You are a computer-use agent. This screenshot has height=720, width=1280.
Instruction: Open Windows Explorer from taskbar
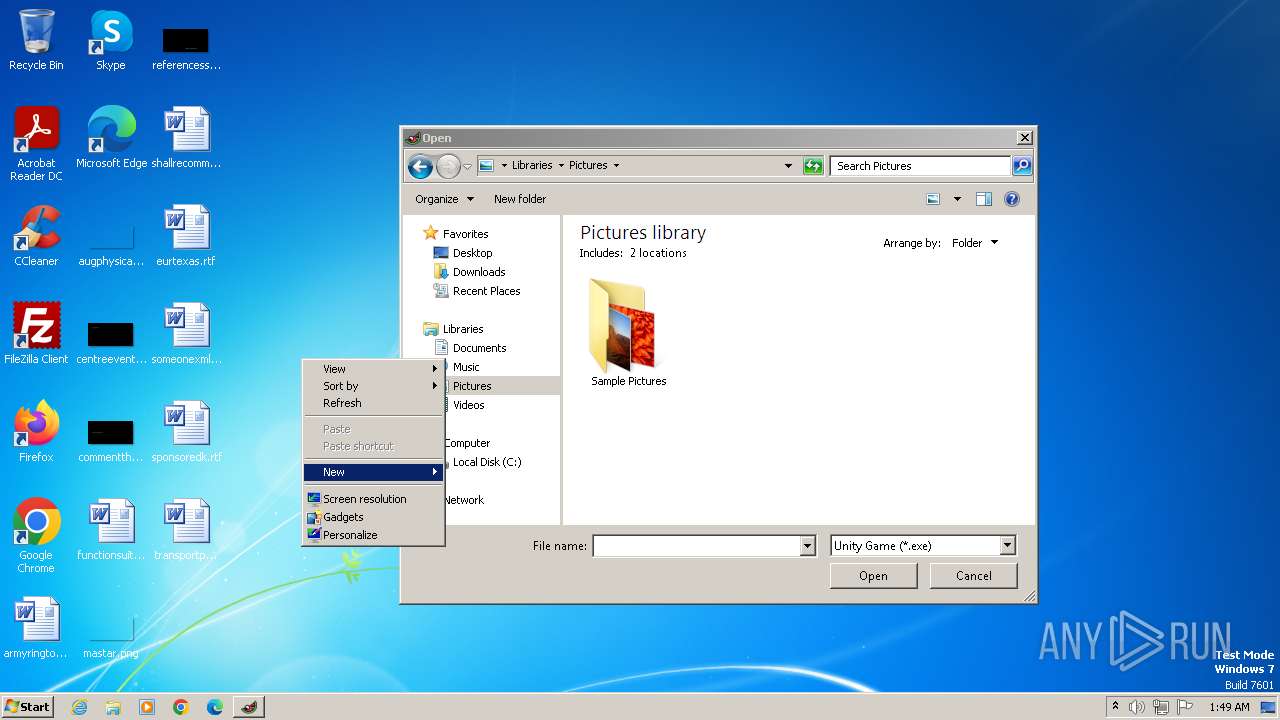tap(113, 707)
